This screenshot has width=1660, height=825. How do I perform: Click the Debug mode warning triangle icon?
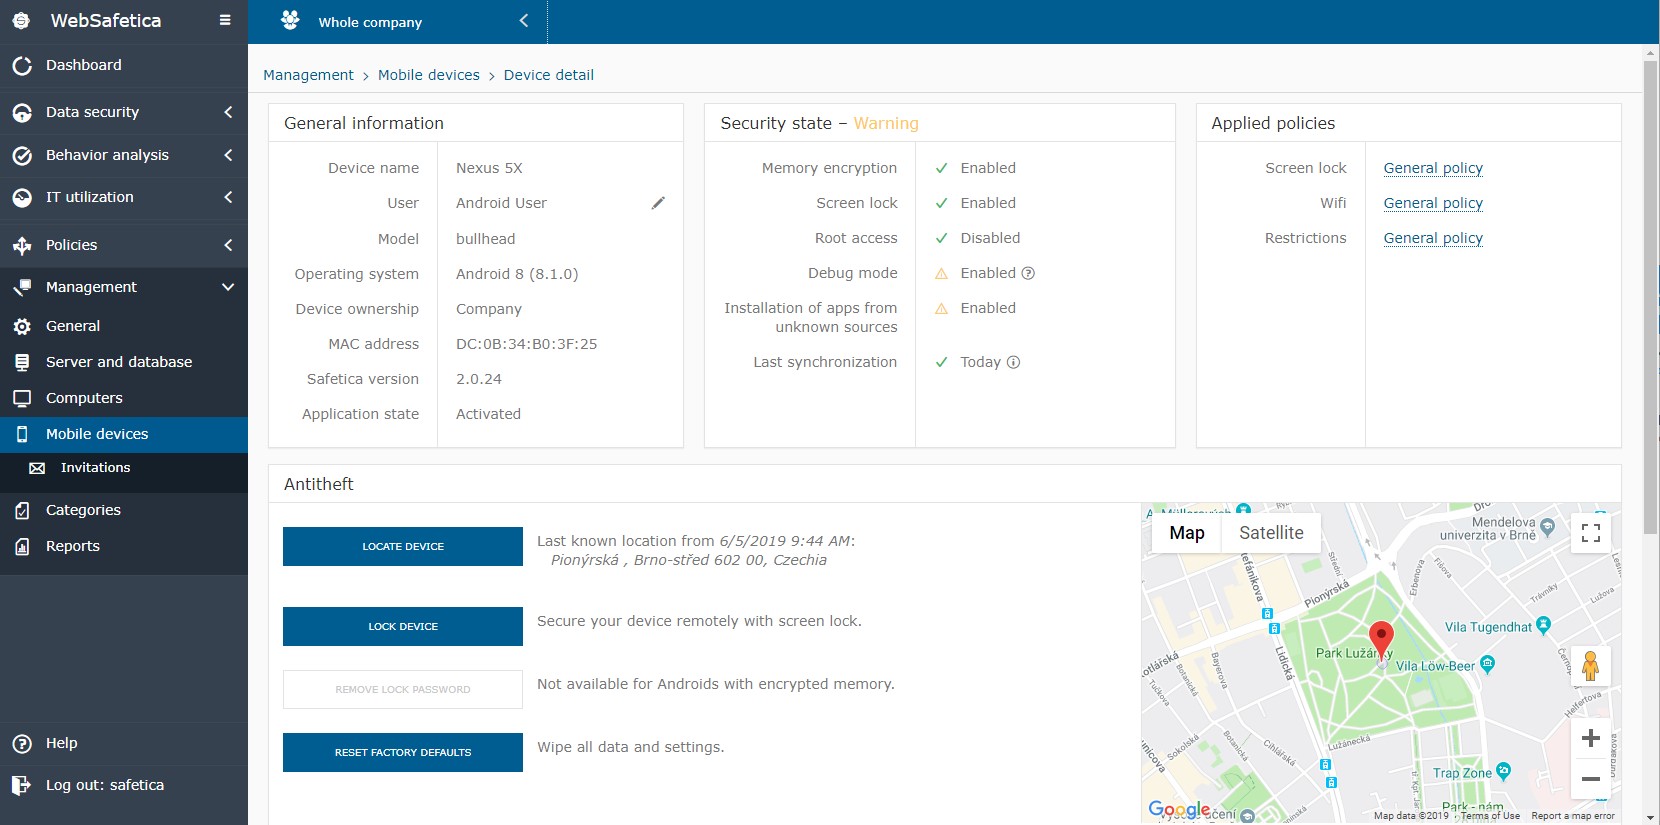tap(941, 273)
